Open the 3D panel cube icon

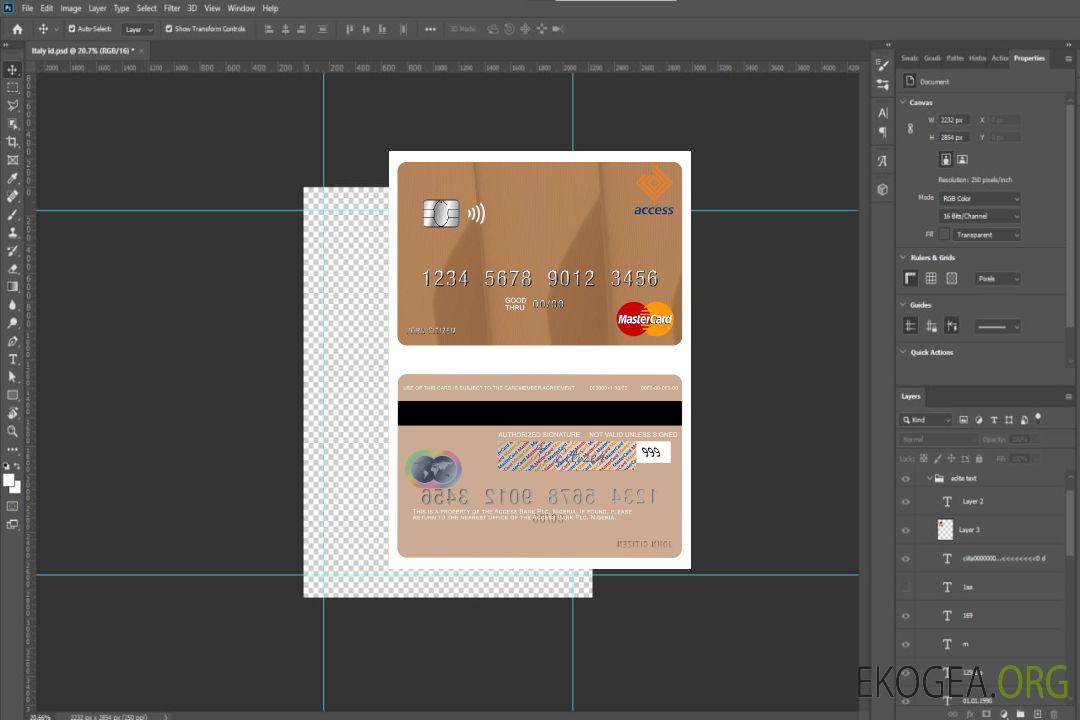[882, 189]
